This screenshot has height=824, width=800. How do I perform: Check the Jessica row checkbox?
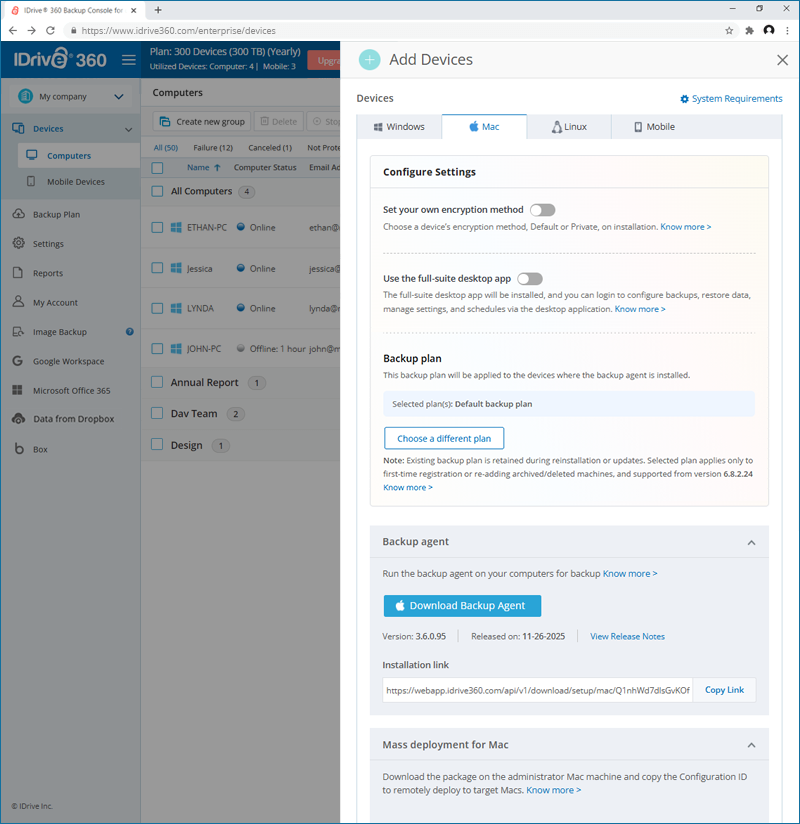[157, 268]
